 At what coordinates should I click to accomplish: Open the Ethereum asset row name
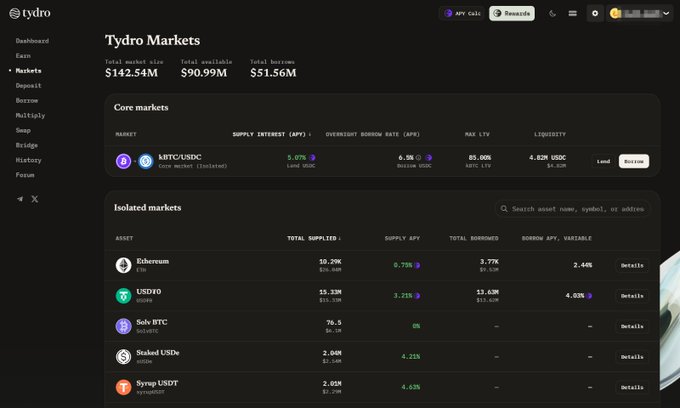(153, 261)
